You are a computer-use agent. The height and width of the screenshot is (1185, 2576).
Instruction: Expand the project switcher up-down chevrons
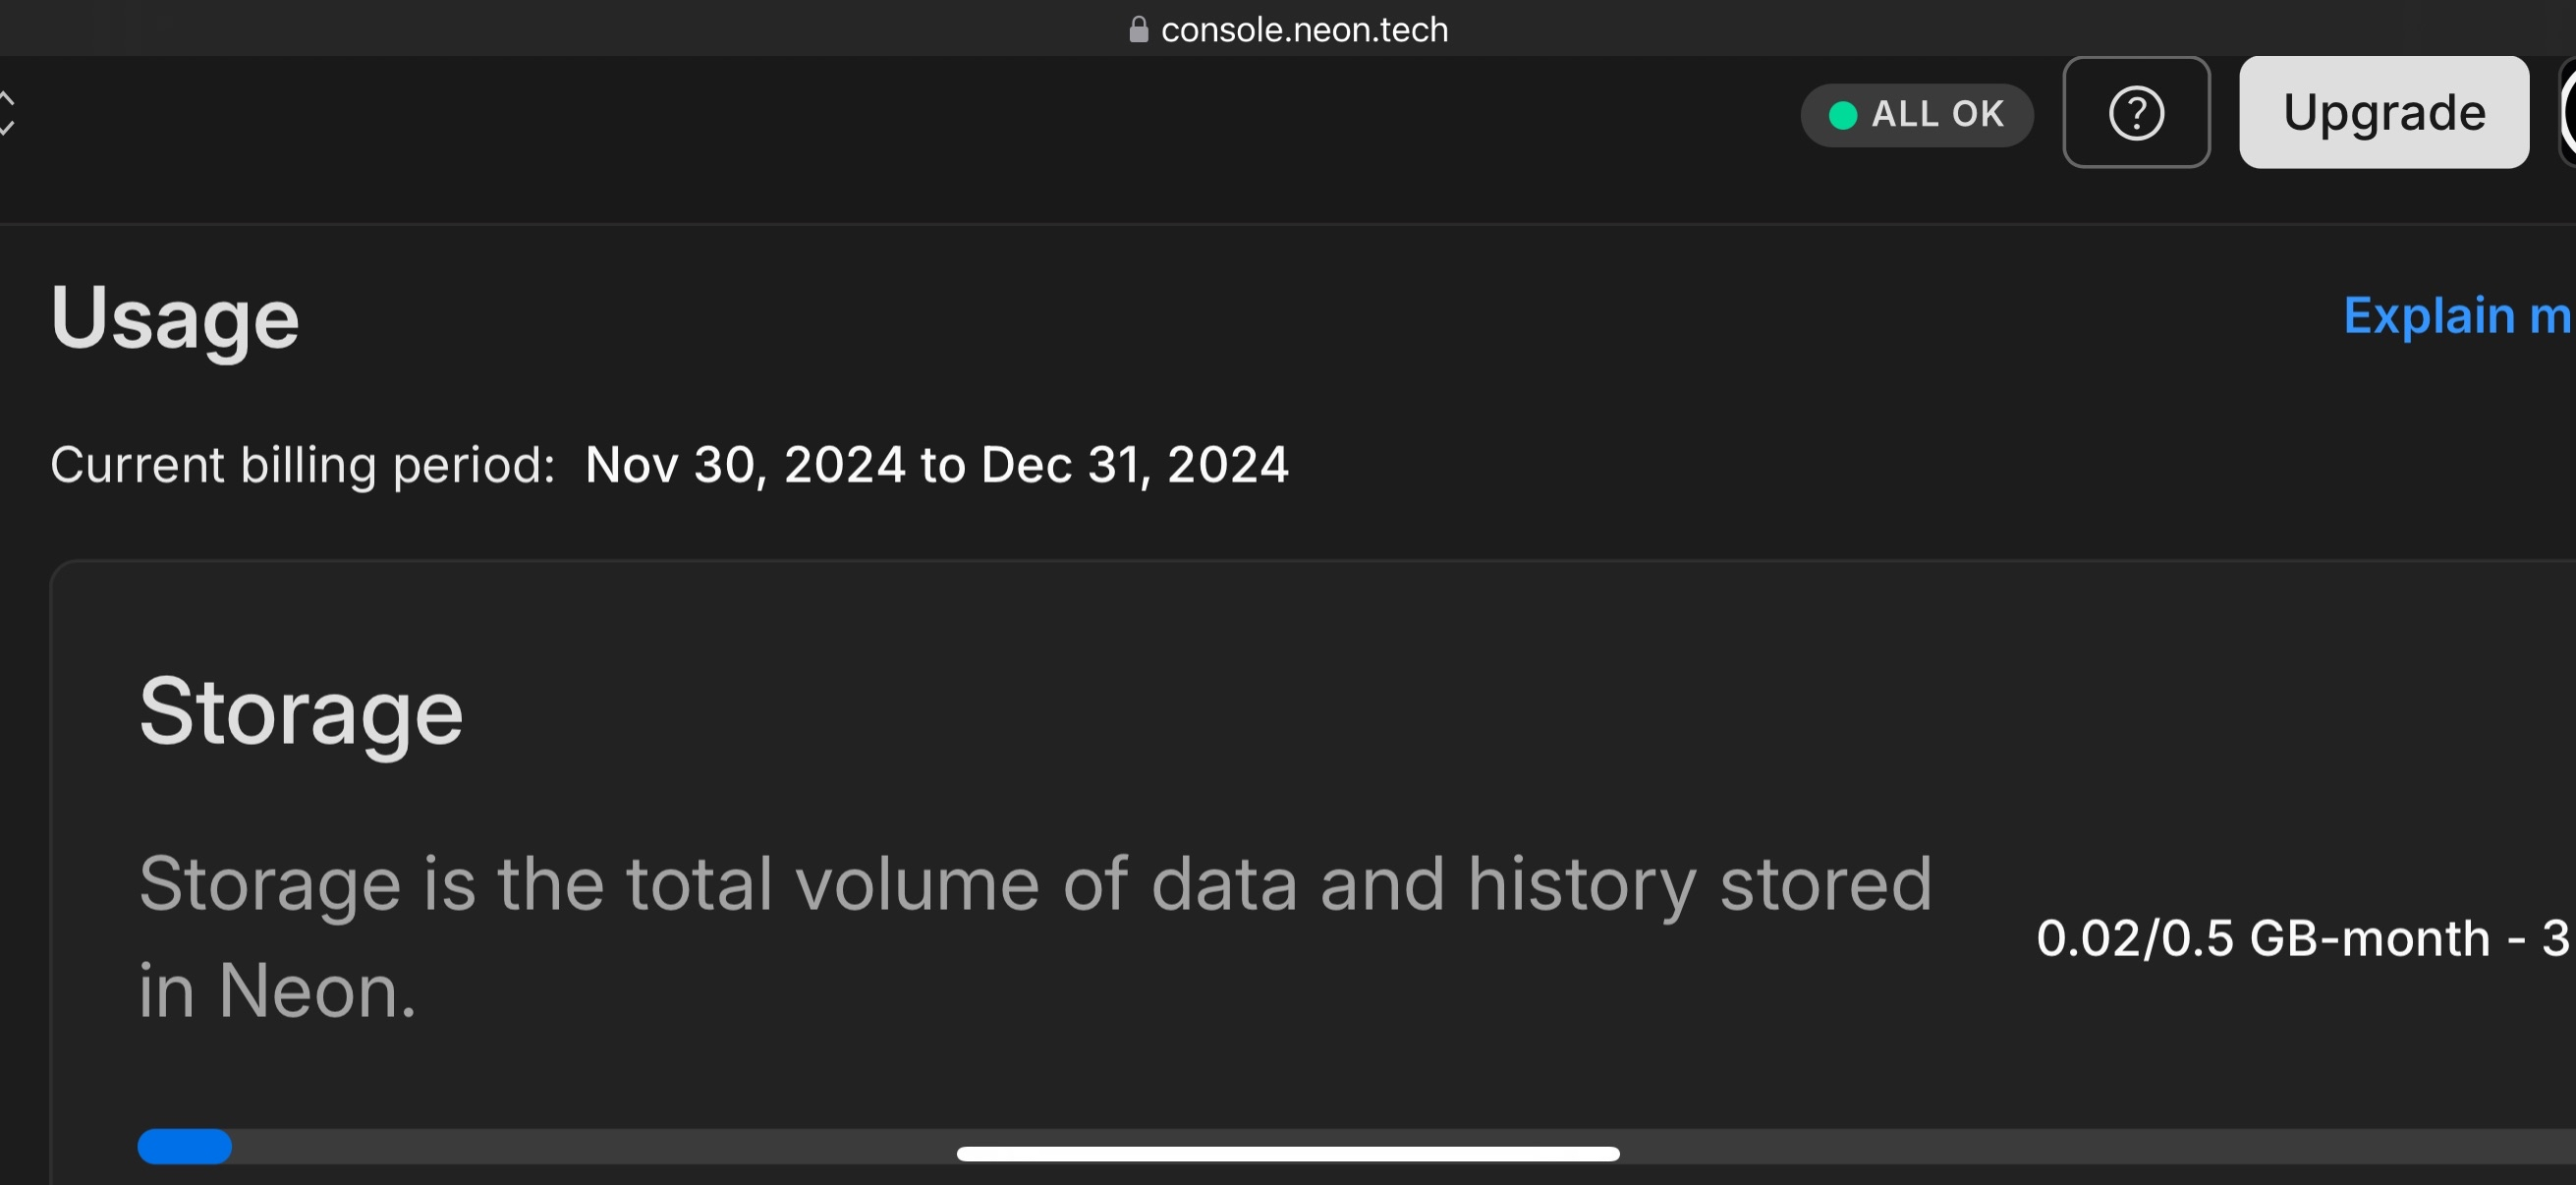(6, 113)
